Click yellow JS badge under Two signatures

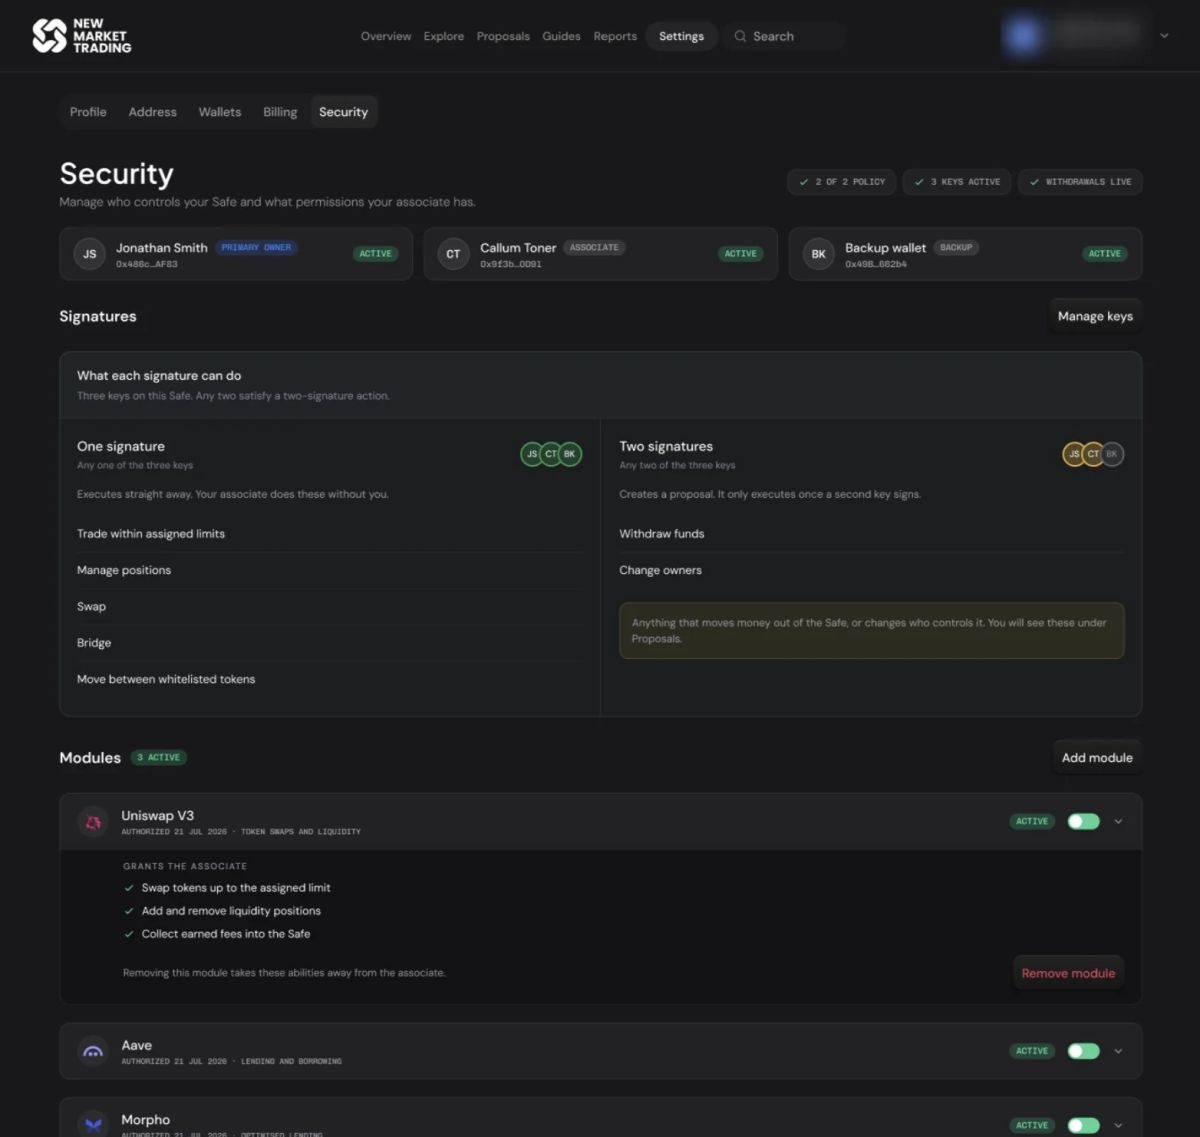point(1074,454)
